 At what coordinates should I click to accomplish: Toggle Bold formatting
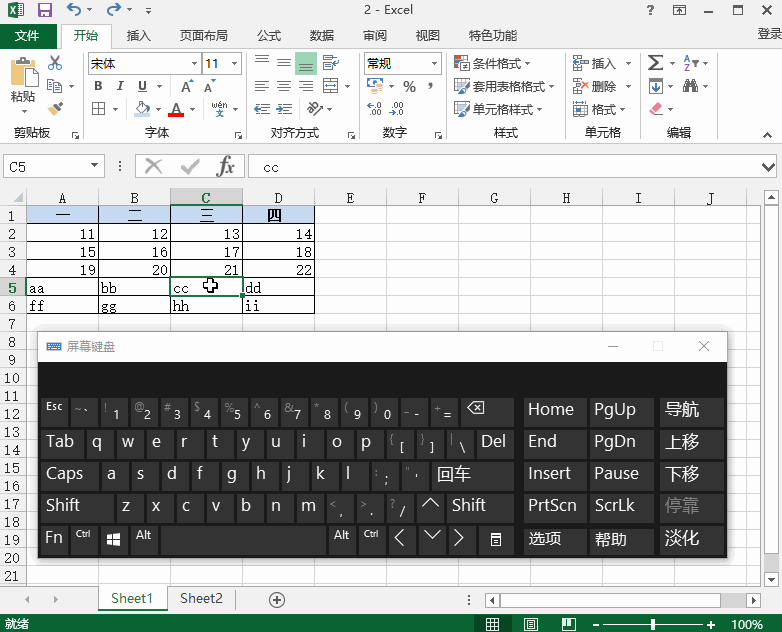pyautogui.click(x=98, y=86)
